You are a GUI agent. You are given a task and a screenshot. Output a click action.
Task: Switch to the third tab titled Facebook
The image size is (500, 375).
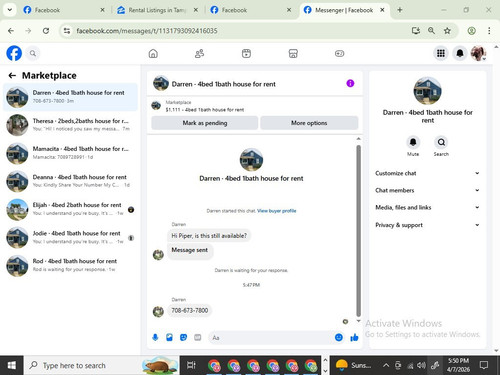coord(250,10)
